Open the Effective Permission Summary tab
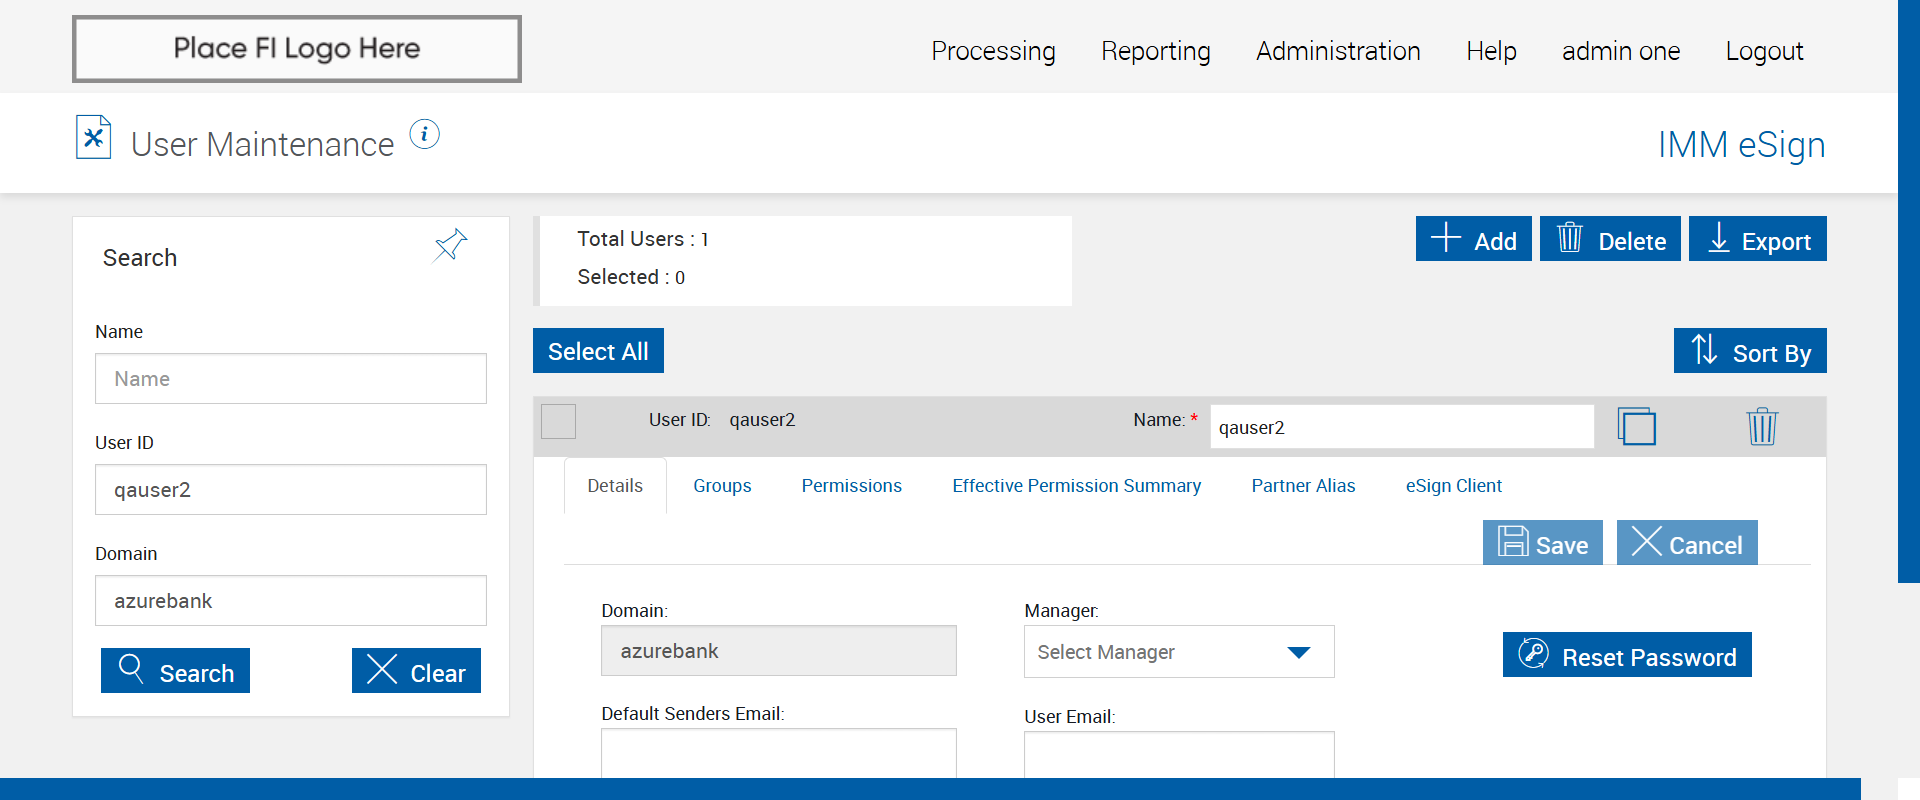The width and height of the screenshot is (1920, 800). tap(1076, 486)
